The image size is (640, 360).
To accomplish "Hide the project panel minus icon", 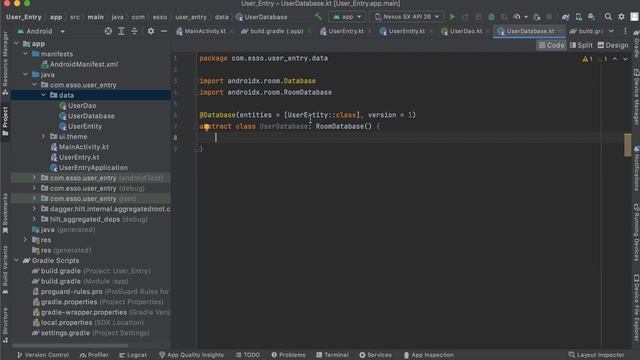I will pos(164,31).
